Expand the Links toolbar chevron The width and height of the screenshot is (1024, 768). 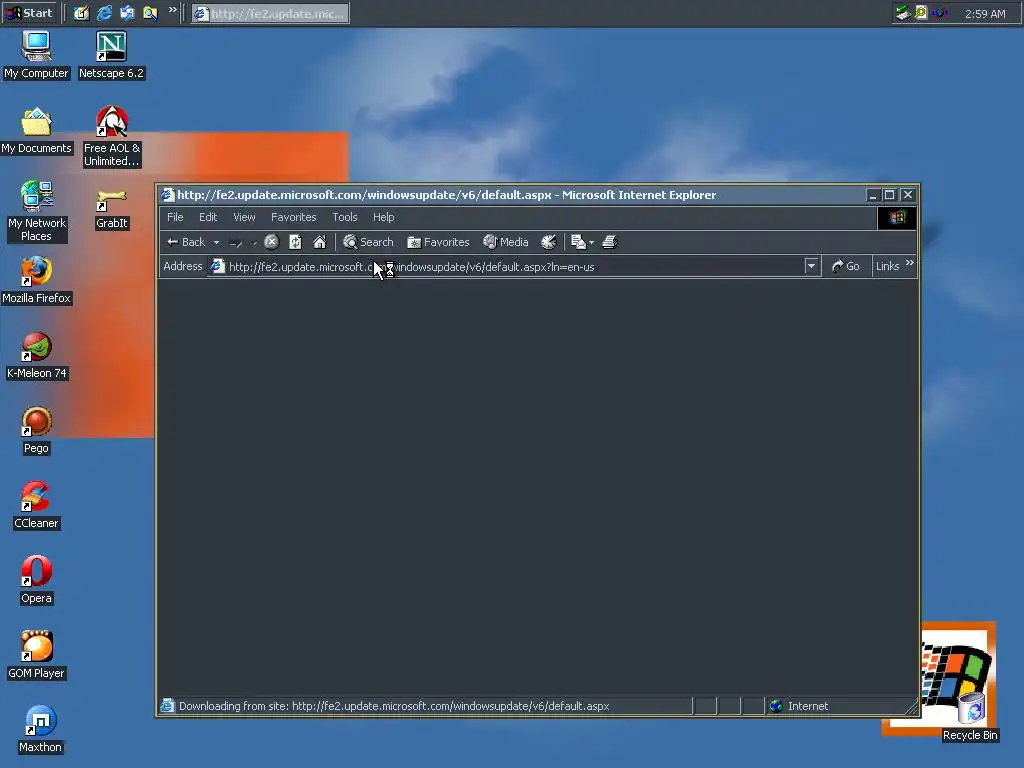click(910, 263)
